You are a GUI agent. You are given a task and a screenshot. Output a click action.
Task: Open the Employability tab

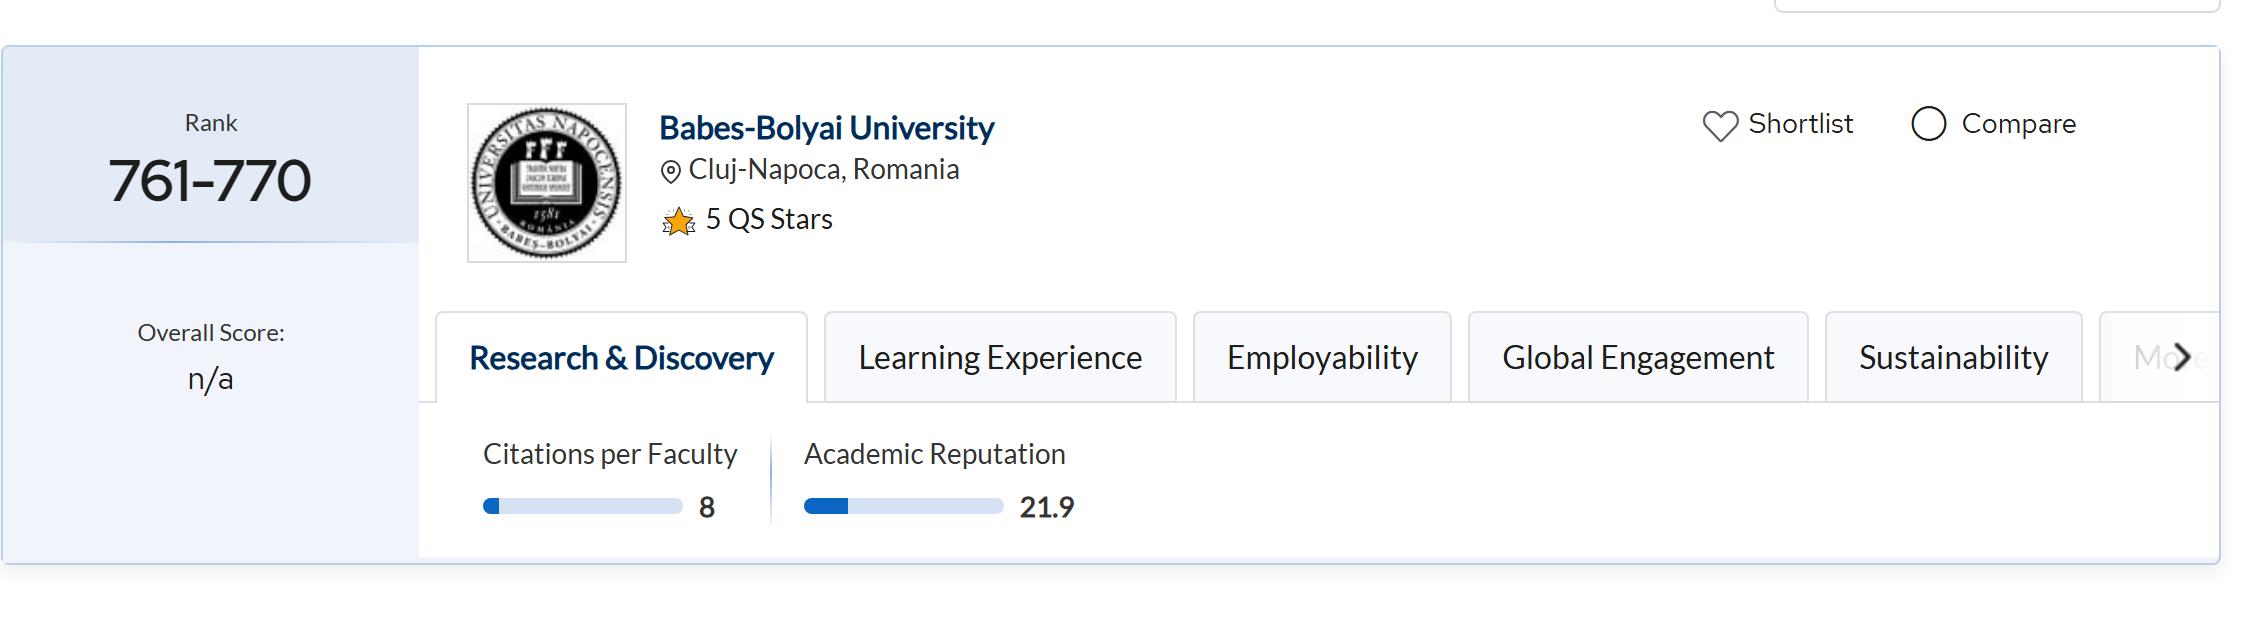click(x=1322, y=358)
